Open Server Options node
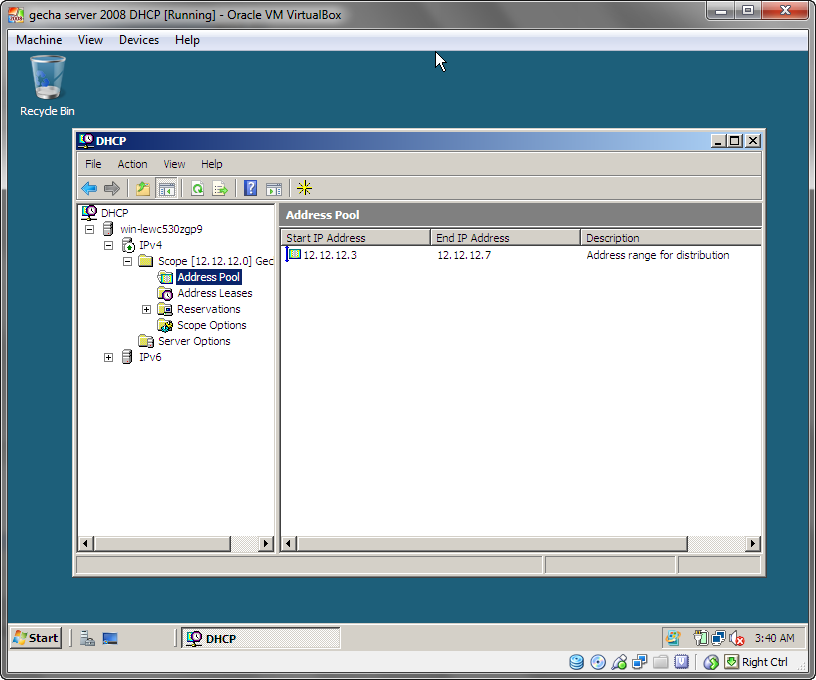The image size is (816, 680). coord(194,341)
